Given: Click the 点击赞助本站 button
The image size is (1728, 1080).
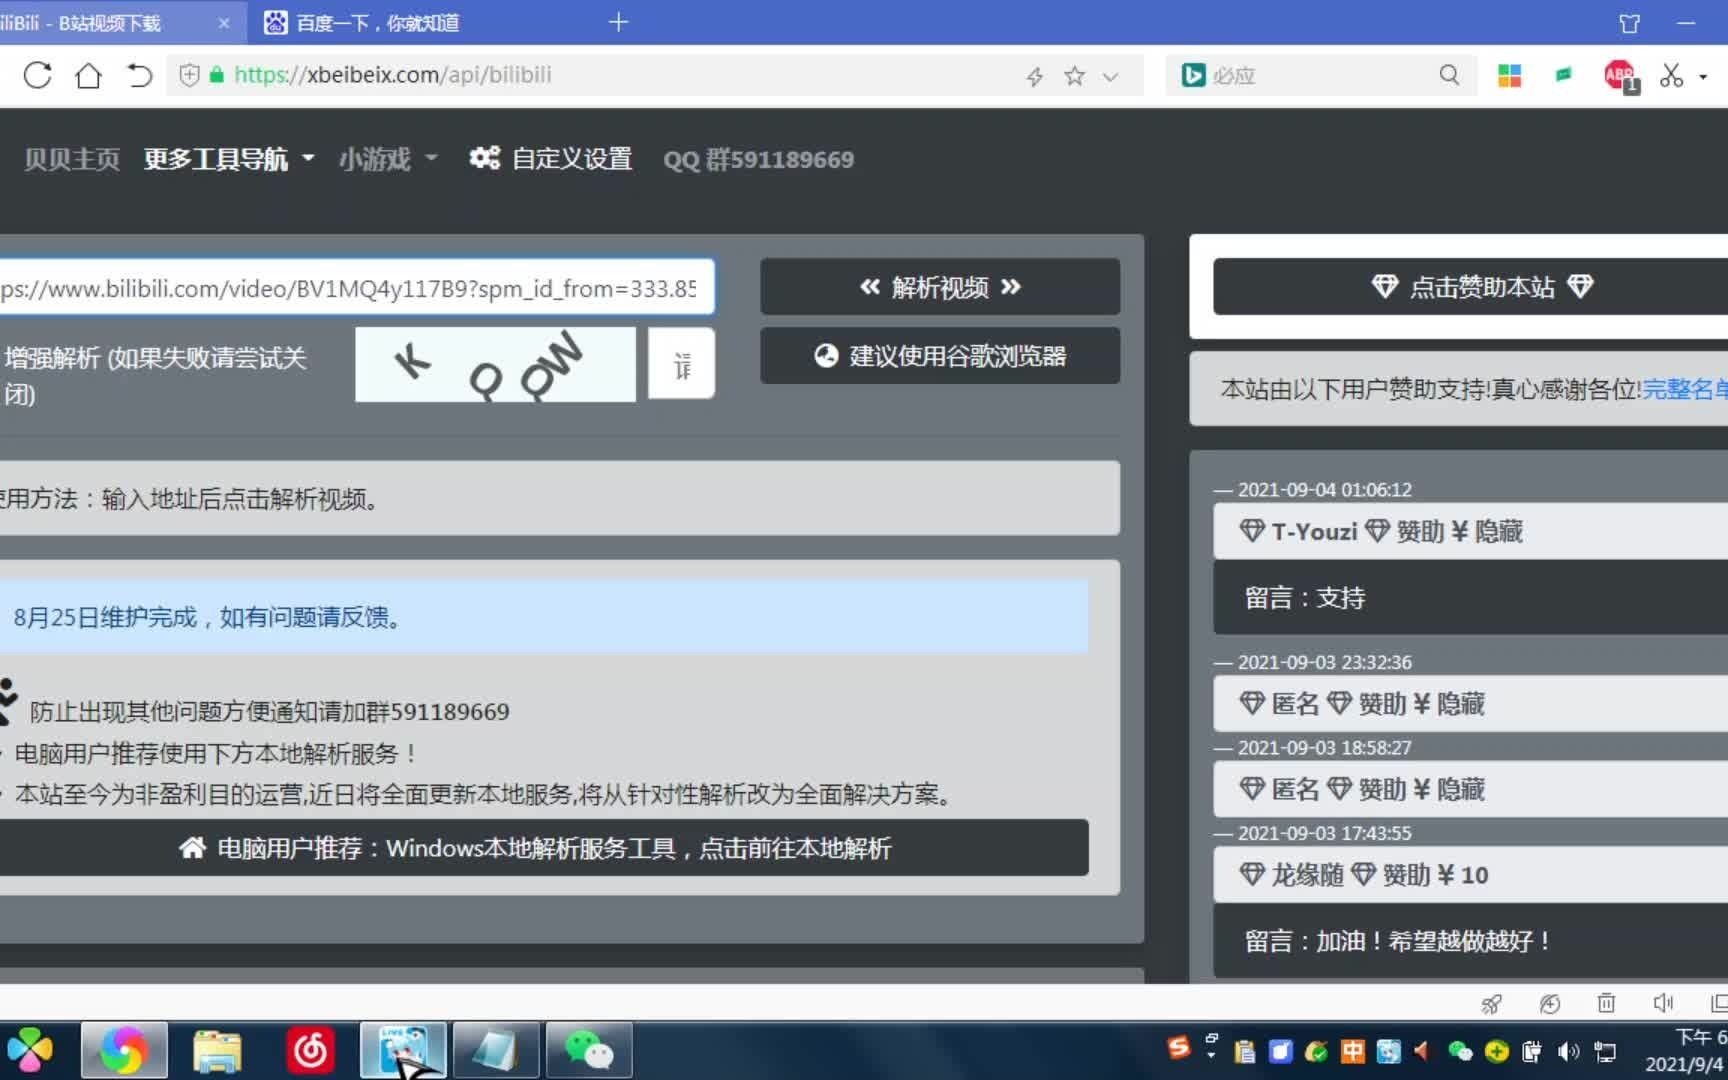Looking at the screenshot, I should tap(1471, 287).
